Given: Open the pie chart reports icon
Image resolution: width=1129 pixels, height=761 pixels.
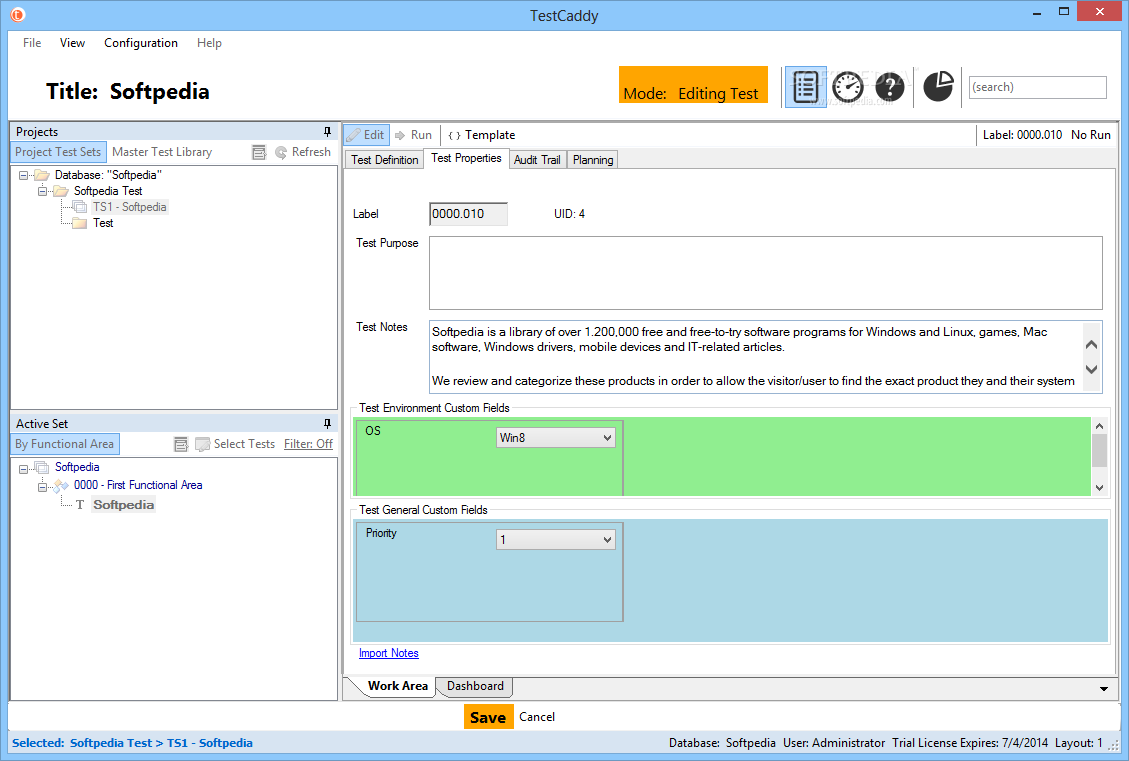Looking at the screenshot, I should click(938, 86).
